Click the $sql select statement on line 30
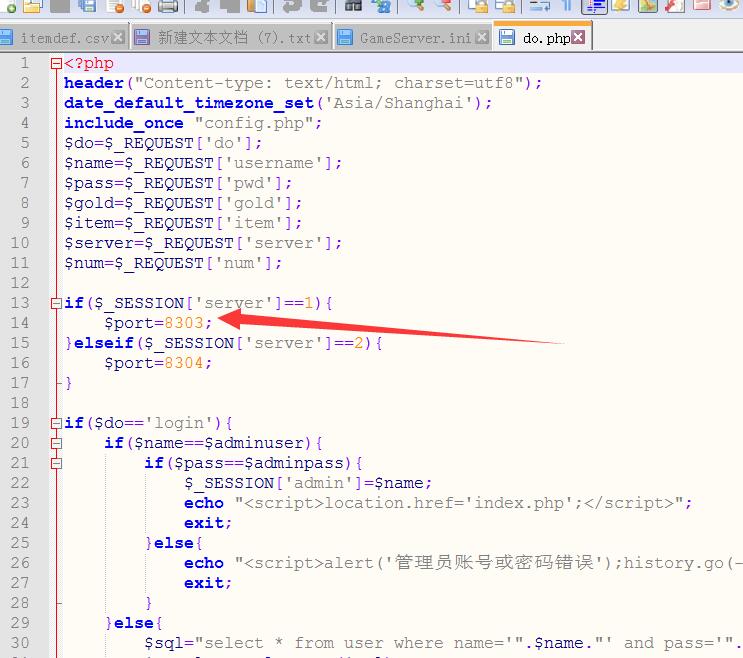Image resolution: width=743 pixels, height=658 pixels. tap(444, 643)
